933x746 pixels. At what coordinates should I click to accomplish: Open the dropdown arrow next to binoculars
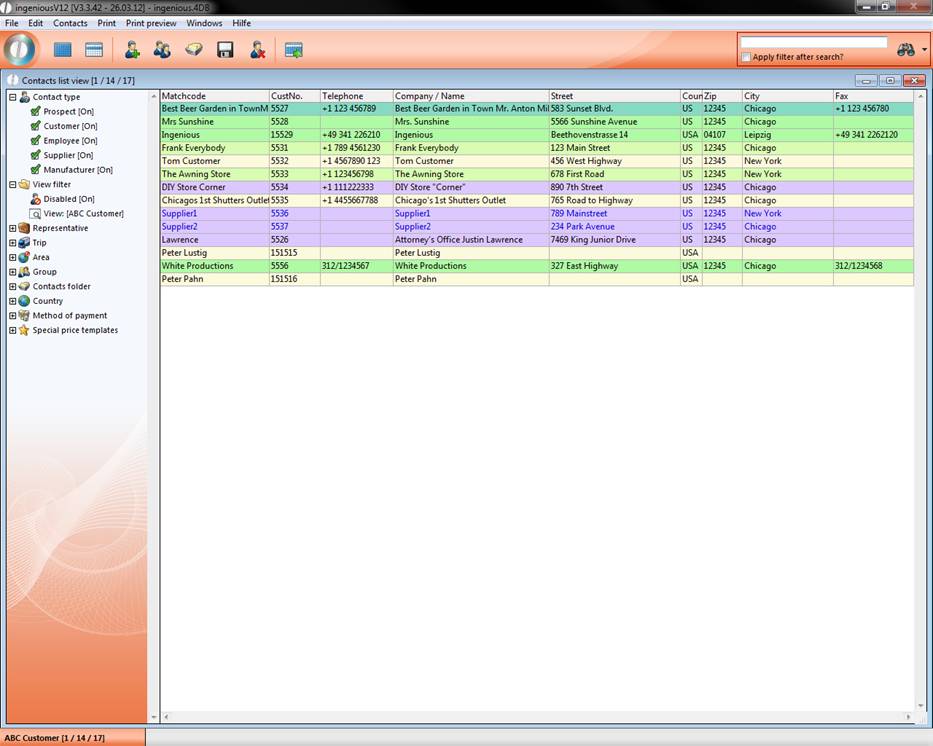[925, 50]
